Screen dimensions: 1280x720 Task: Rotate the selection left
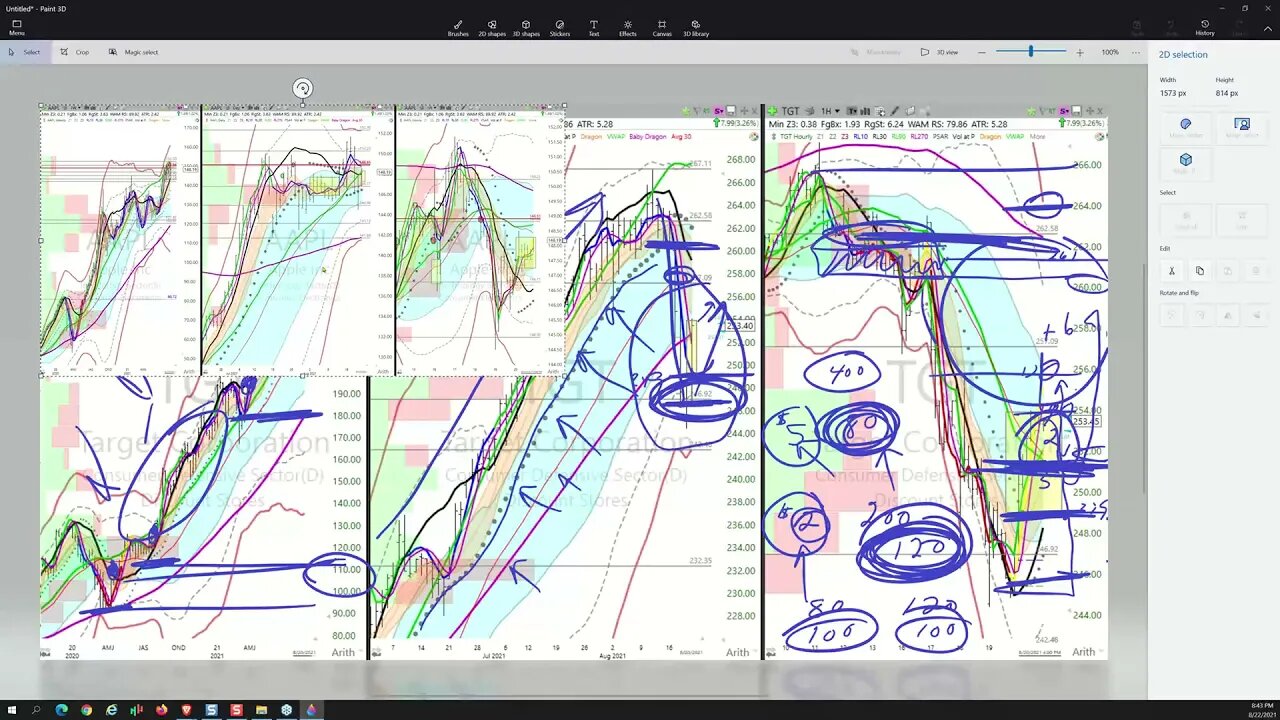click(x=1172, y=315)
